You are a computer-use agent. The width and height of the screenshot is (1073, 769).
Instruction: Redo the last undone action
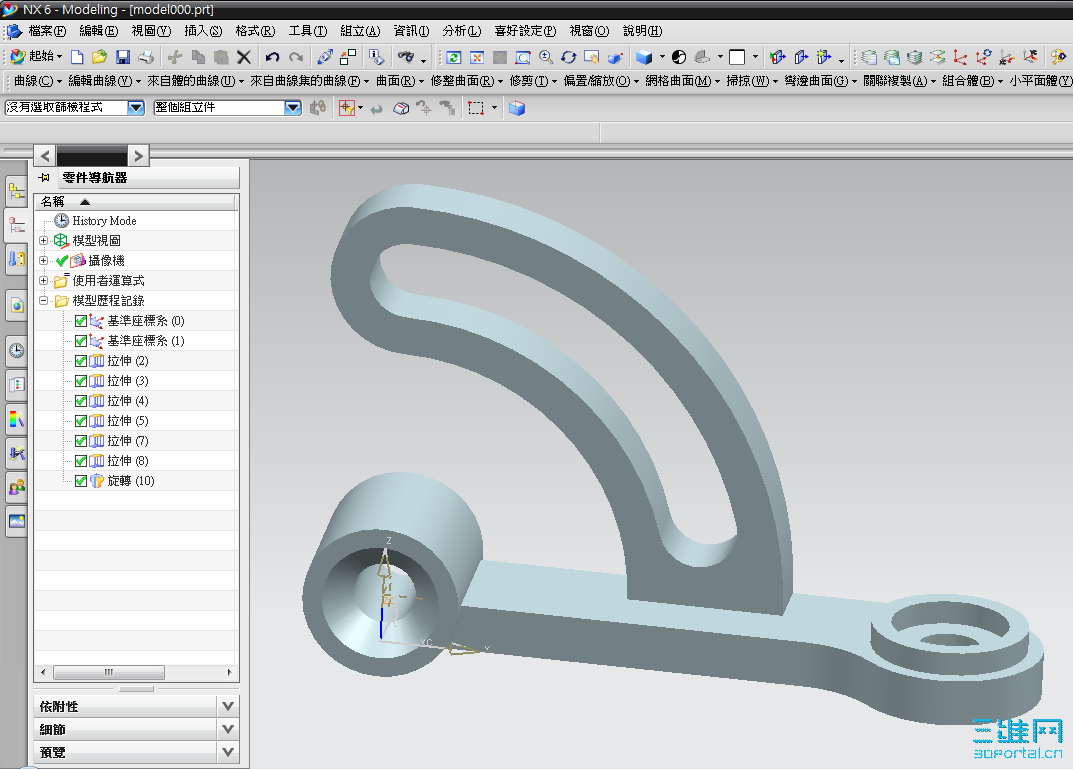click(296, 57)
